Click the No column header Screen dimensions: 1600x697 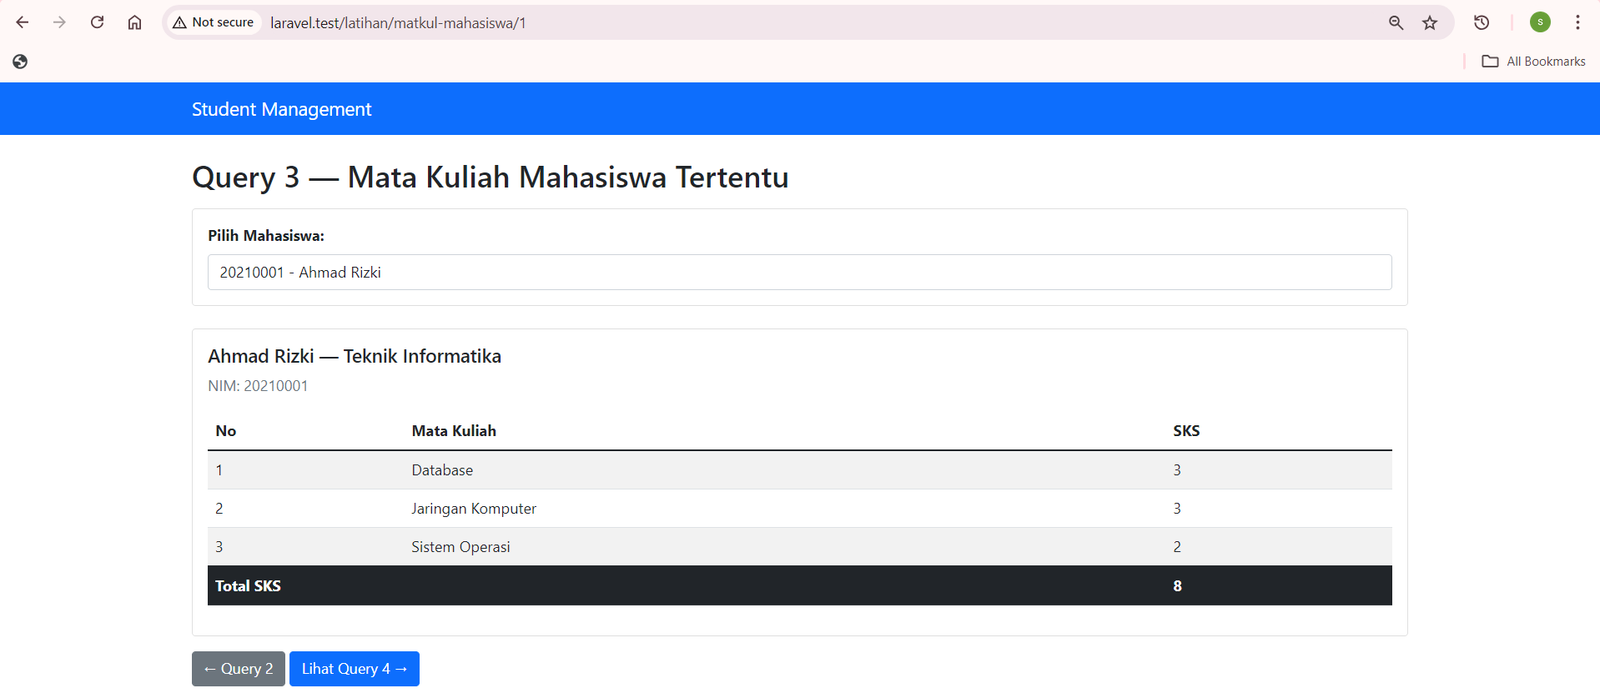(x=226, y=431)
